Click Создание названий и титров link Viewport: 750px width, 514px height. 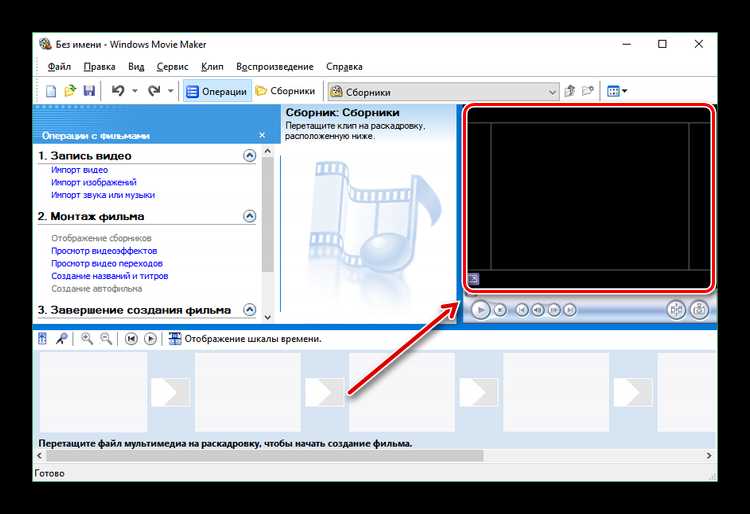coord(110,276)
